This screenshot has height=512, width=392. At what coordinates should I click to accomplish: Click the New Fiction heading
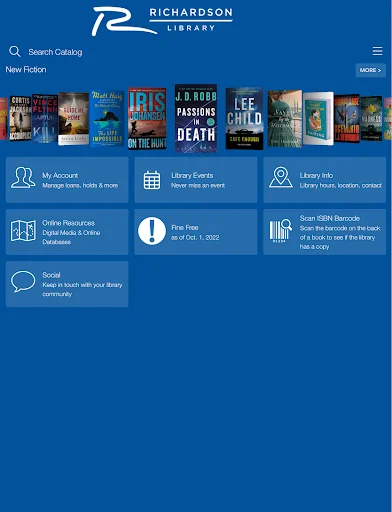click(26, 70)
